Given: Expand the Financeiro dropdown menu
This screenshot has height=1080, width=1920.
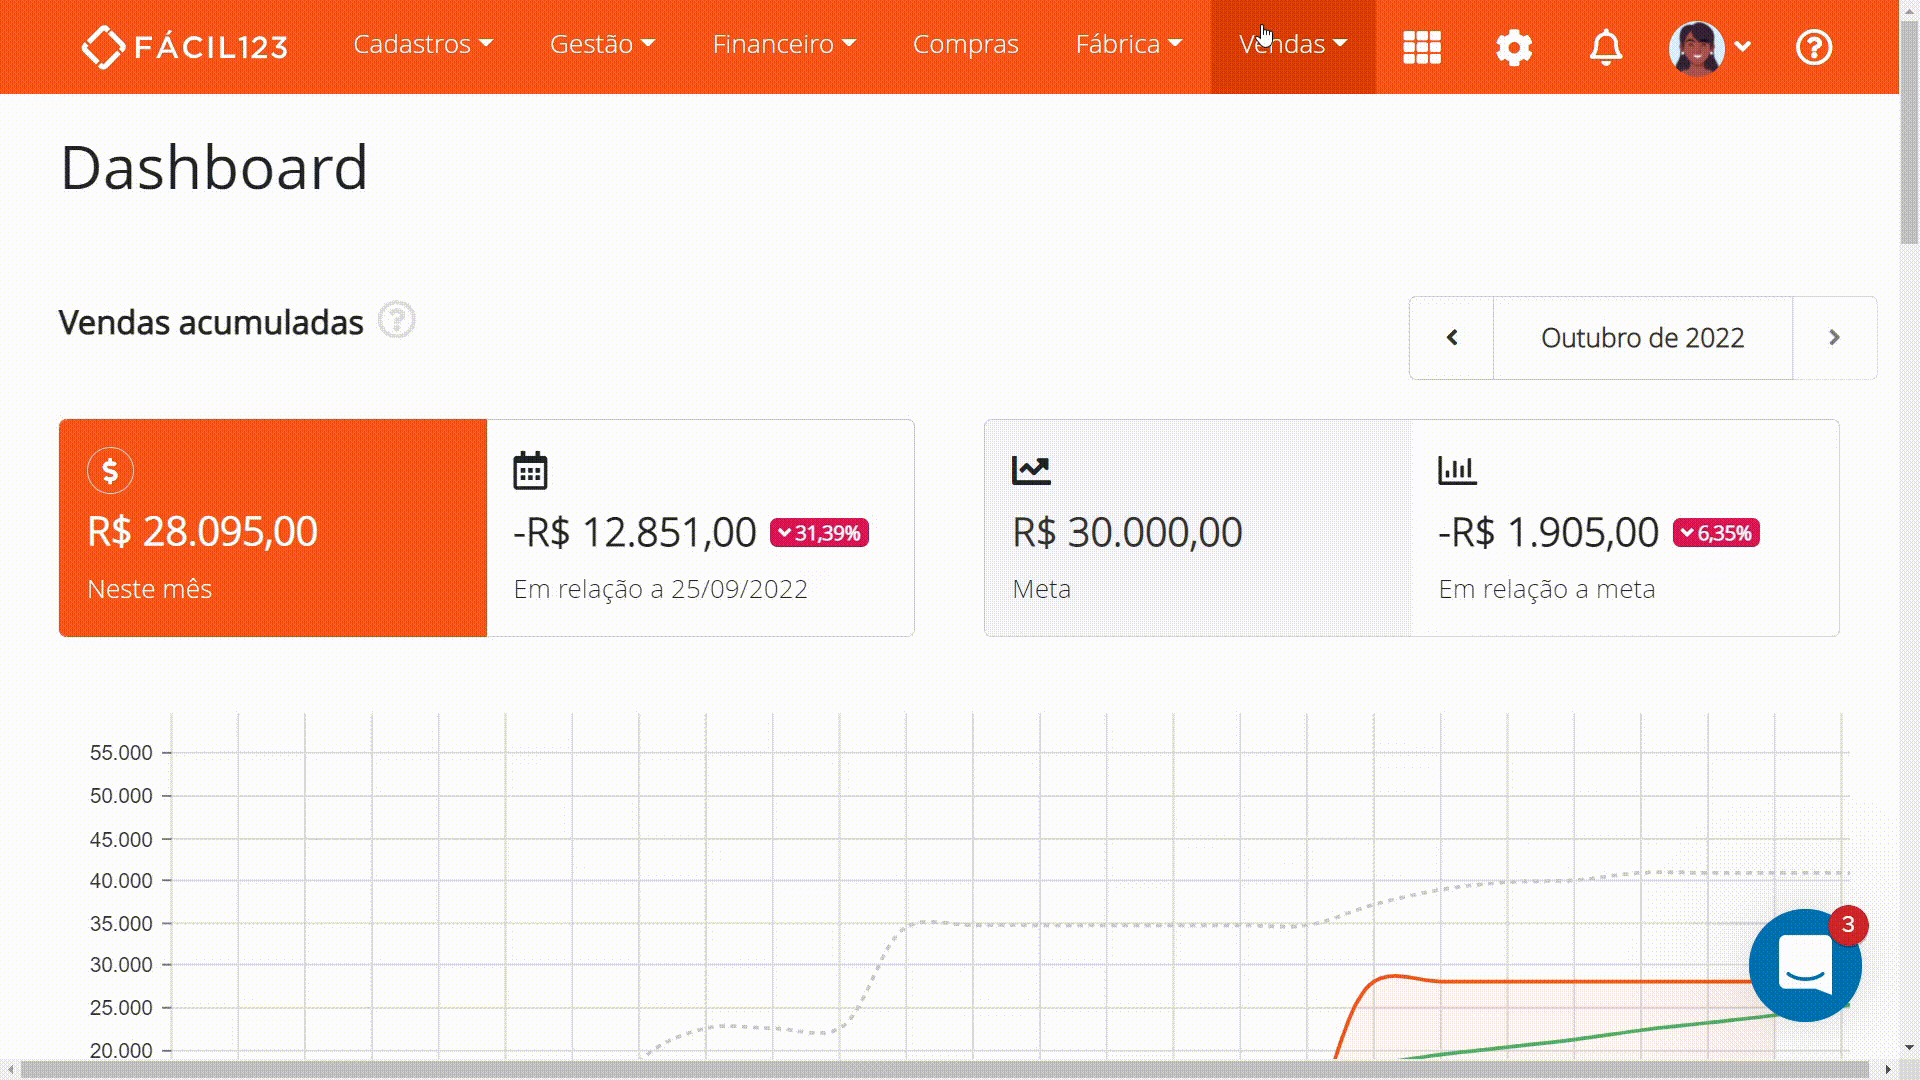Looking at the screenshot, I should [x=784, y=44].
